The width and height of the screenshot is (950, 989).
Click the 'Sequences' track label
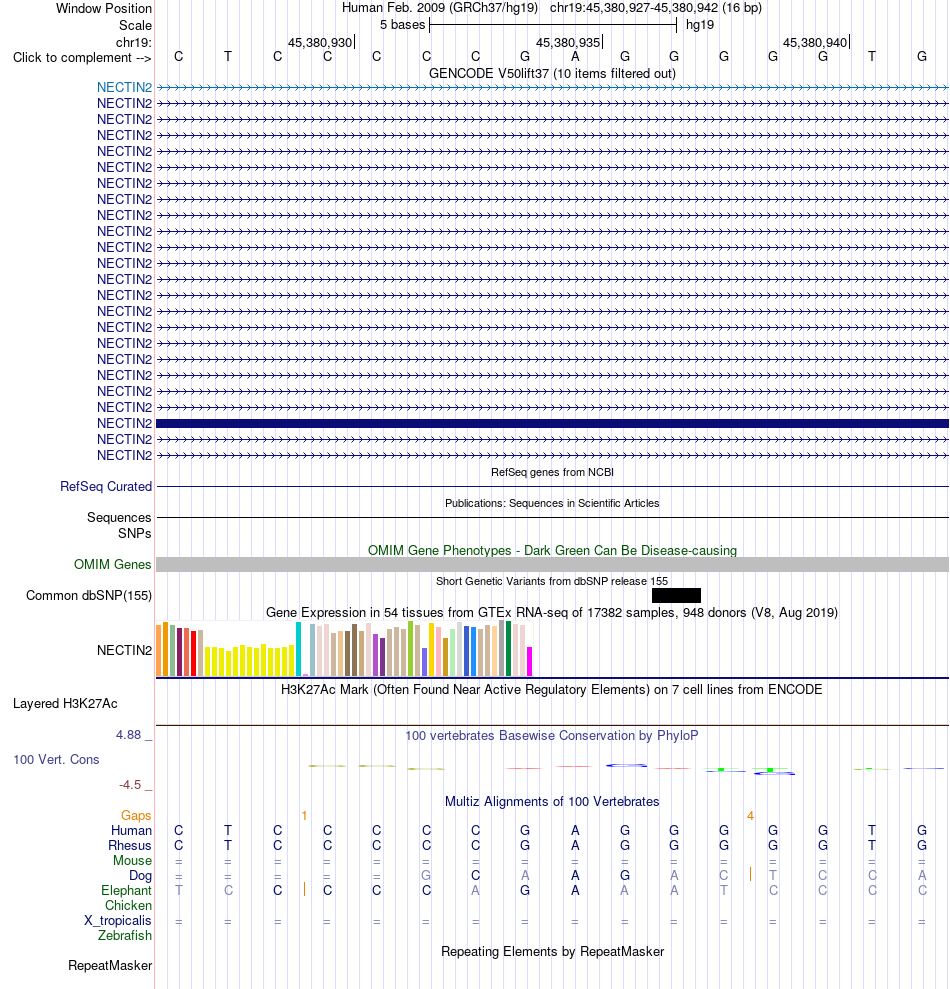(x=119, y=517)
